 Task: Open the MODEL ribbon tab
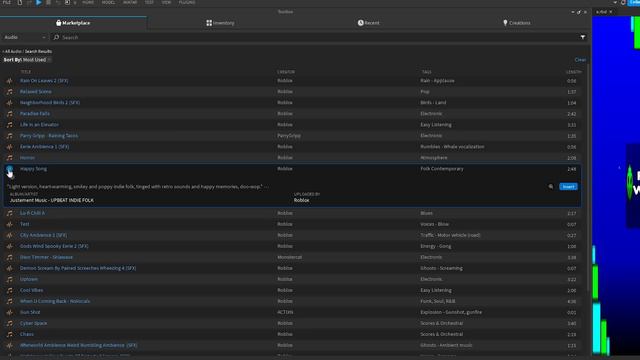pos(108,2)
